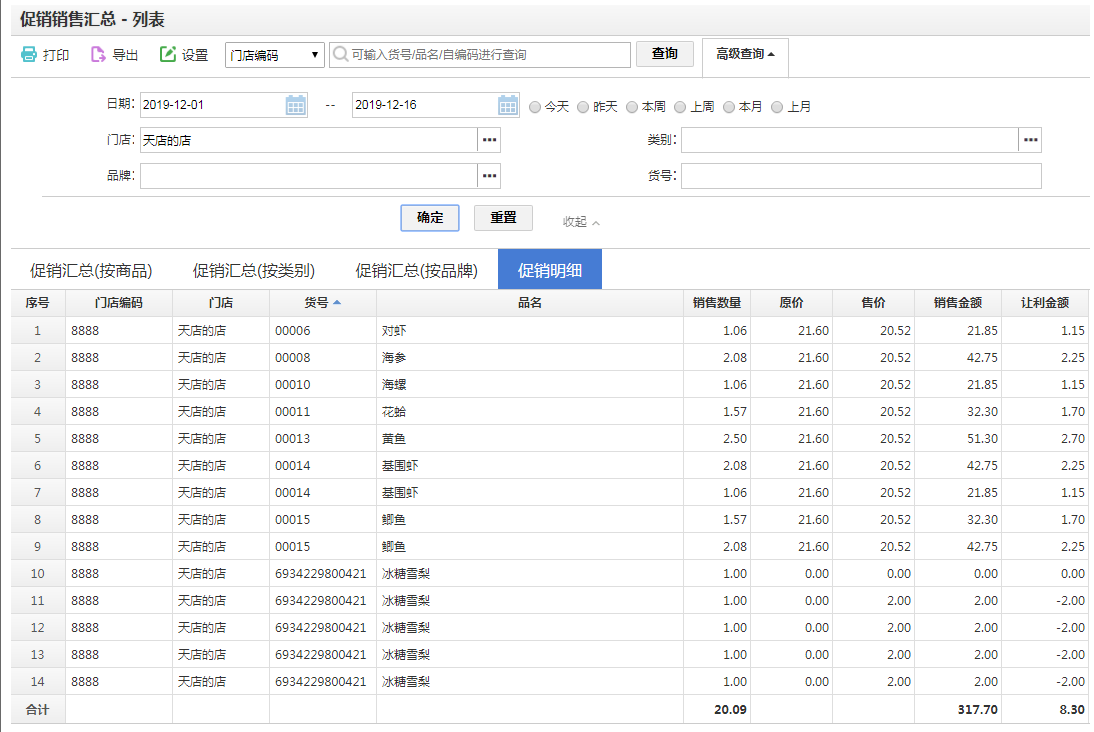Click the brand (品牌) ellipsis browse button
1094x732 pixels.
pos(489,176)
